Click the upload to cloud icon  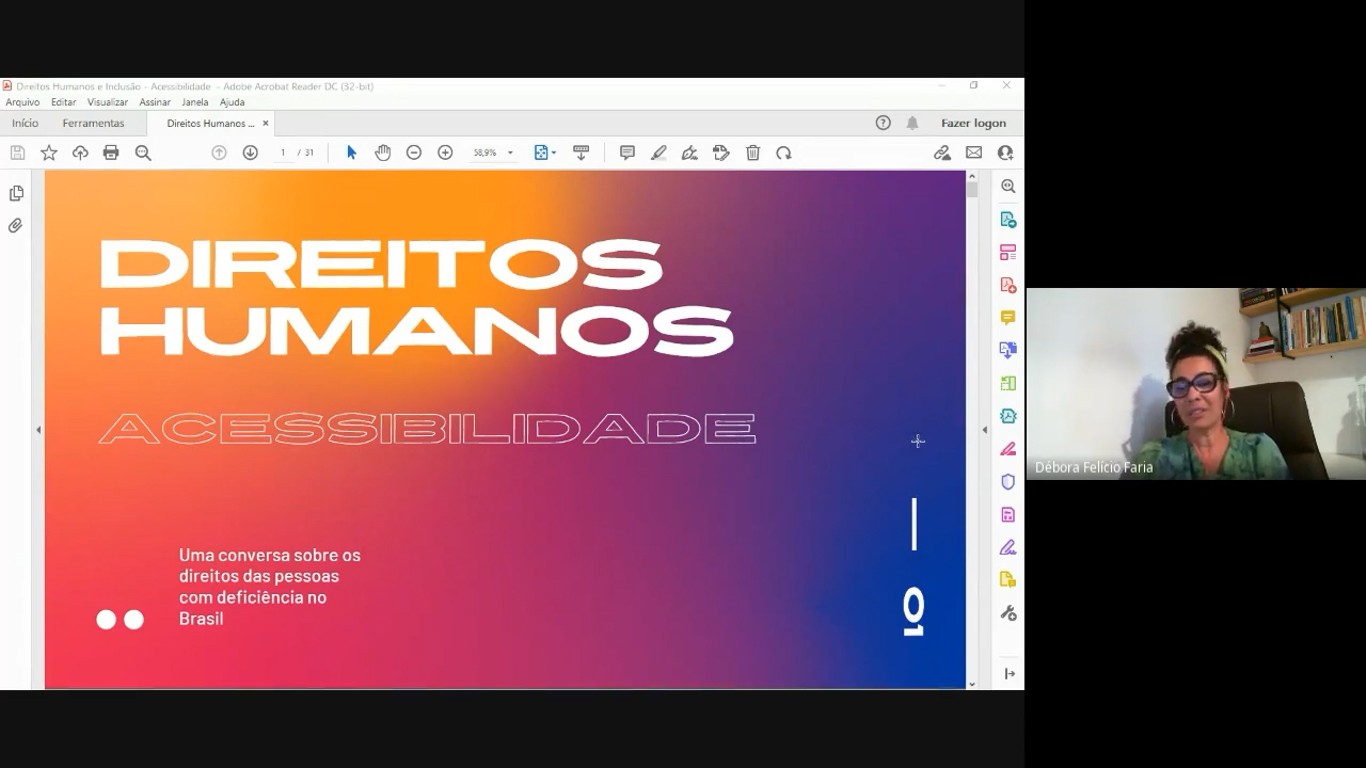[80, 153]
